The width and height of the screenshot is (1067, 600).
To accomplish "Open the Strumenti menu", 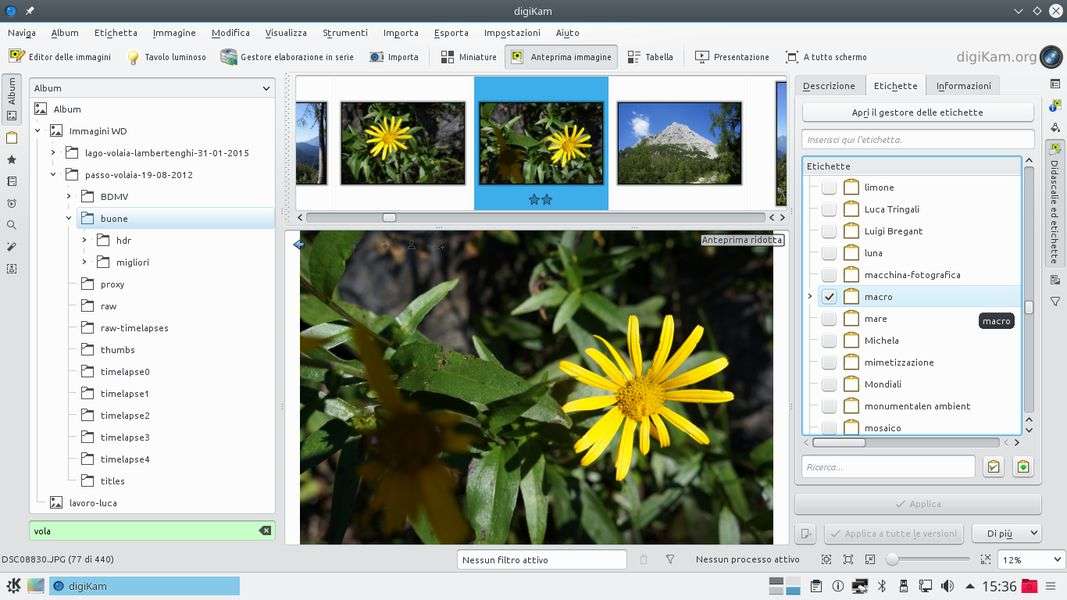I will pos(345,33).
